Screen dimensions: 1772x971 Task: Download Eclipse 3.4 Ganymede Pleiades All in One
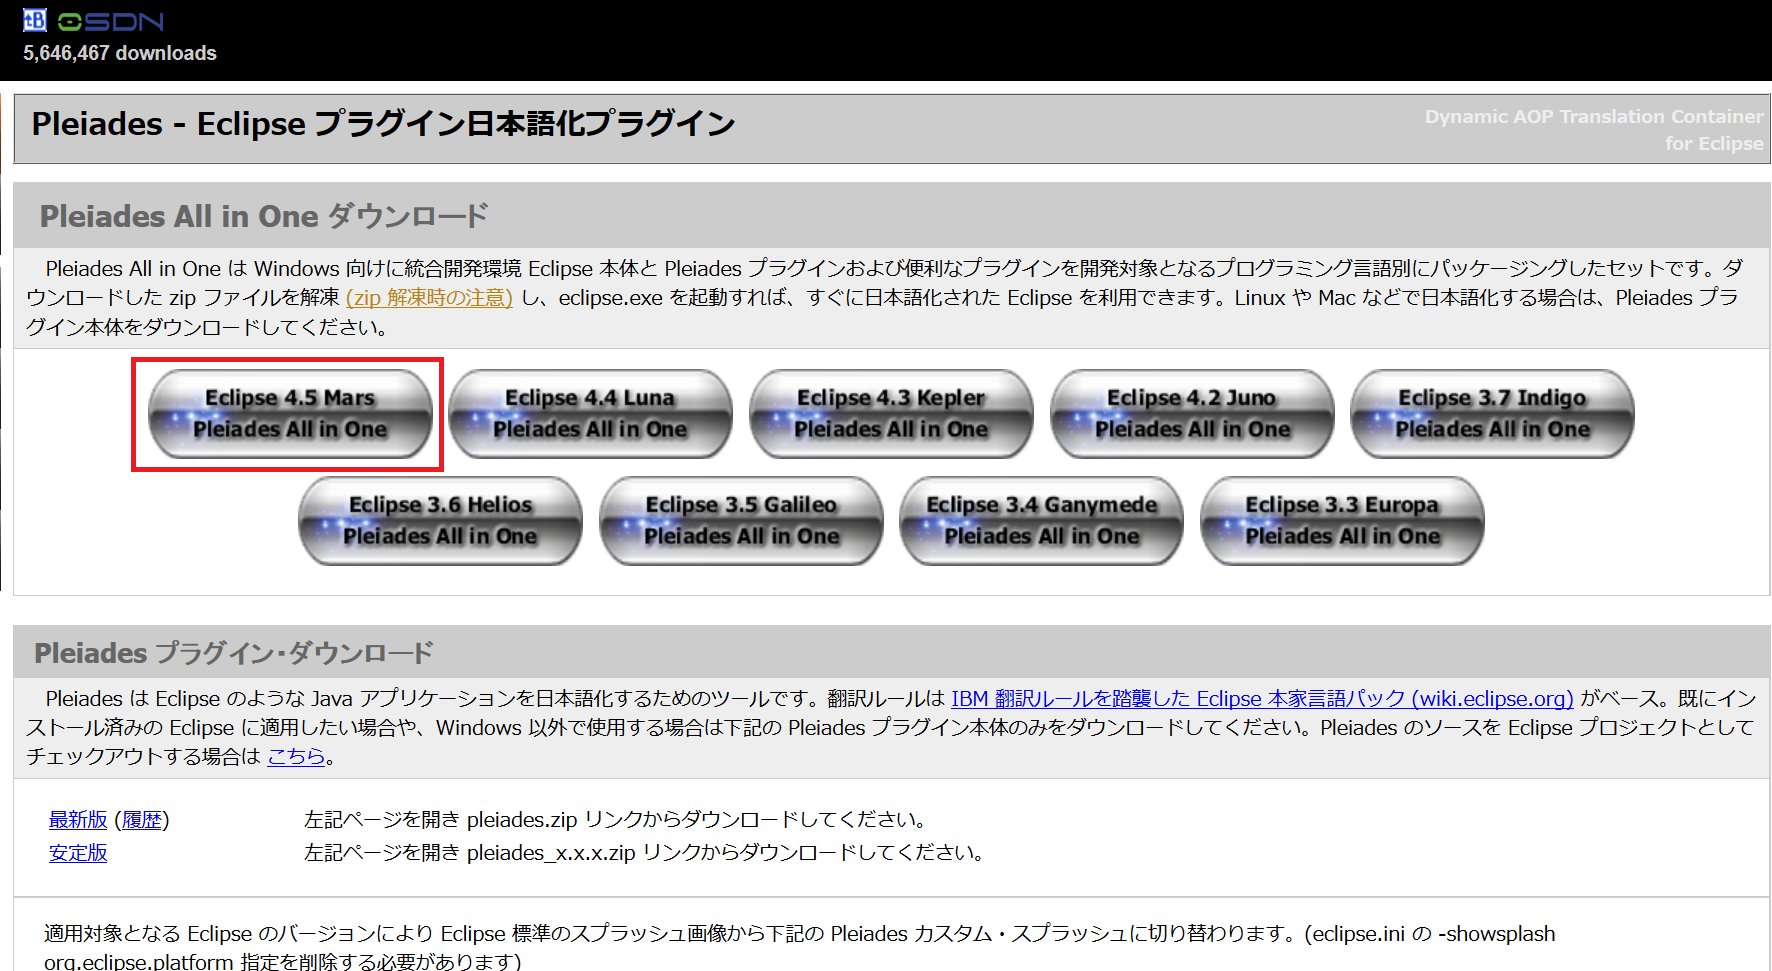coord(1041,520)
